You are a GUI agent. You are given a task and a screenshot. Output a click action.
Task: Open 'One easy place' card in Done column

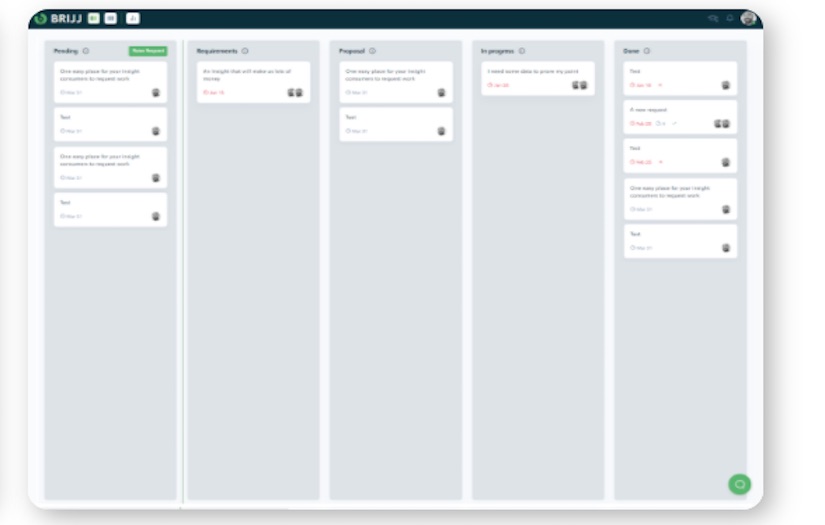coord(680,199)
